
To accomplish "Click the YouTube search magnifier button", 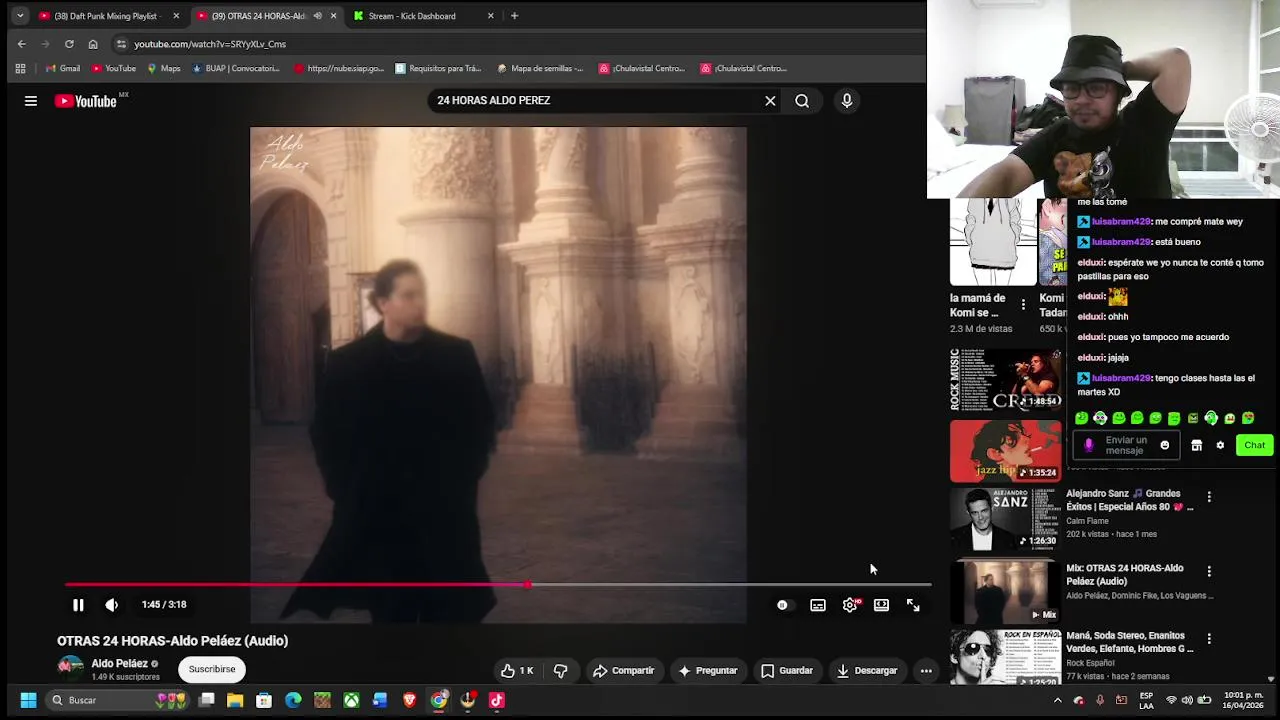I will (x=802, y=100).
